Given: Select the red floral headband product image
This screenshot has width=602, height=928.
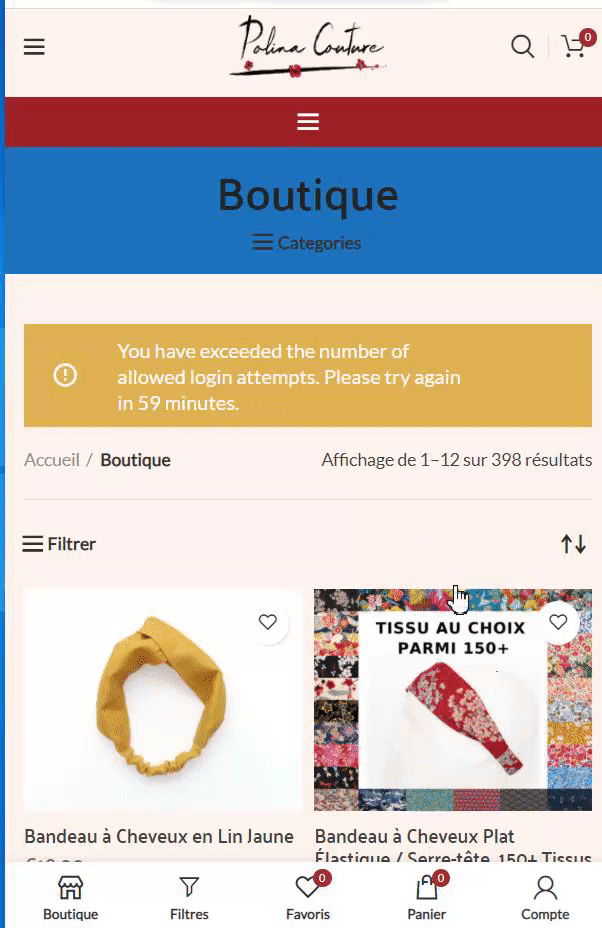Looking at the screenshot, I should tap(453, 700).
